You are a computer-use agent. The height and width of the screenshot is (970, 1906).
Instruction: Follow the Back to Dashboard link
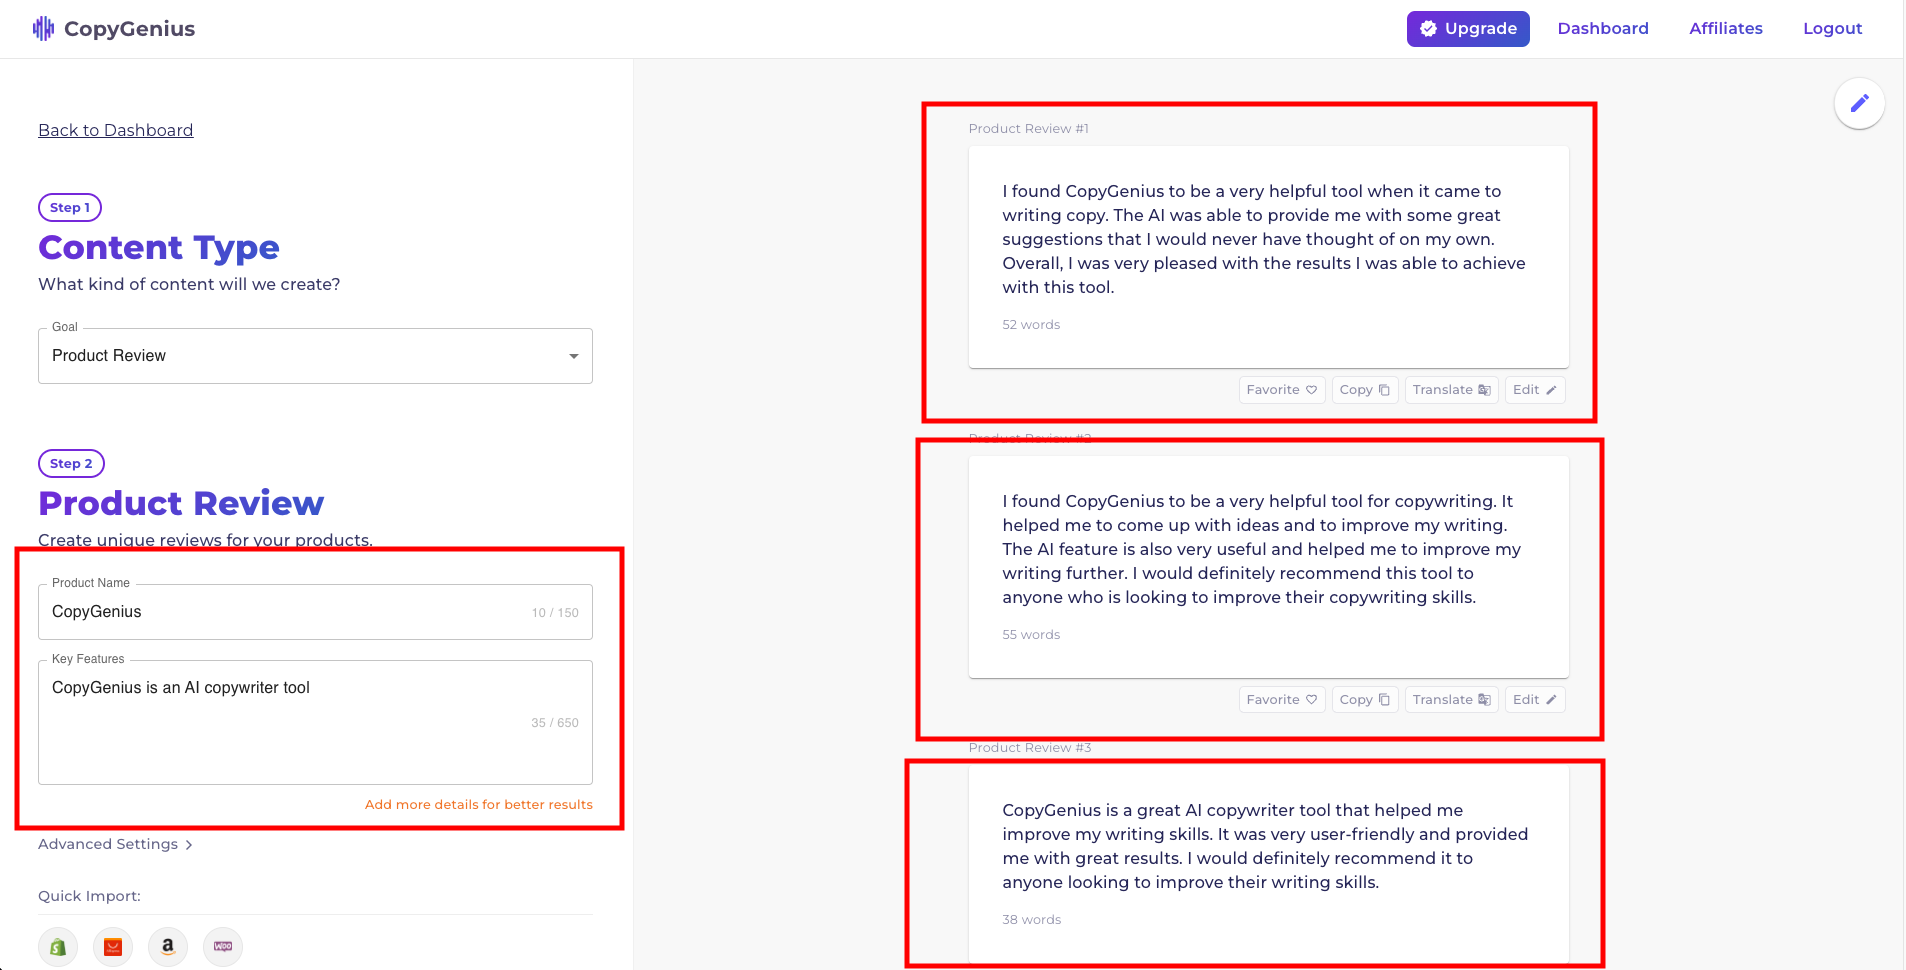pos(115,130)
